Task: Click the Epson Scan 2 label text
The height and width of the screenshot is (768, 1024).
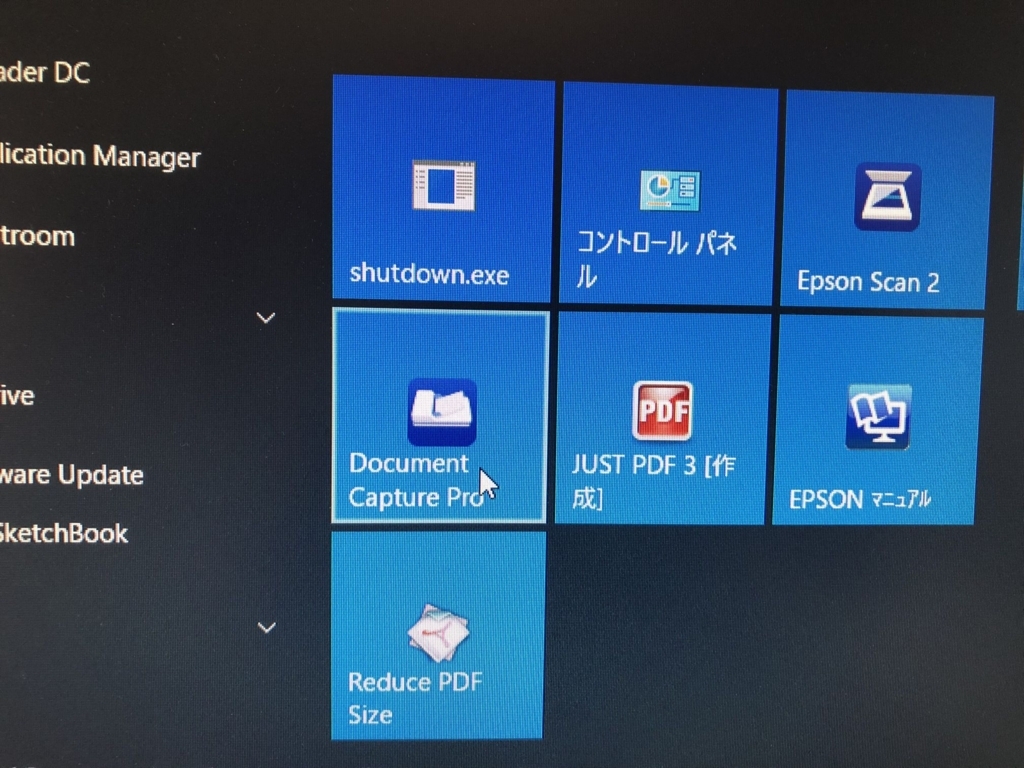Action: (868, 282)
